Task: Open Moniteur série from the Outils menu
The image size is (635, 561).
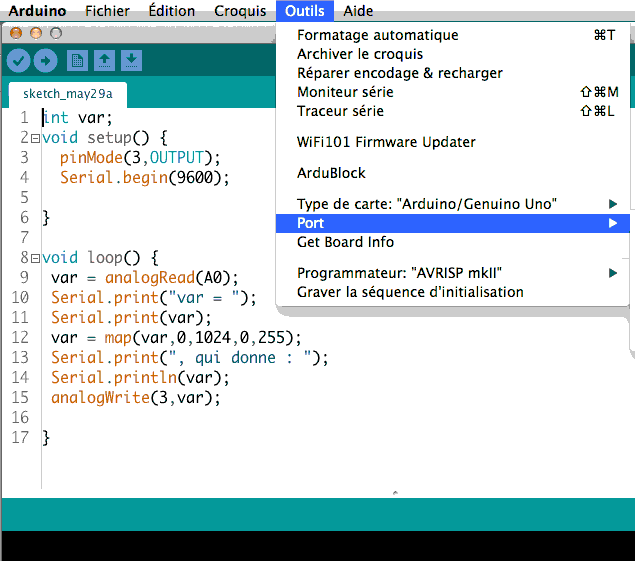Action: click(x=345, y=92)
